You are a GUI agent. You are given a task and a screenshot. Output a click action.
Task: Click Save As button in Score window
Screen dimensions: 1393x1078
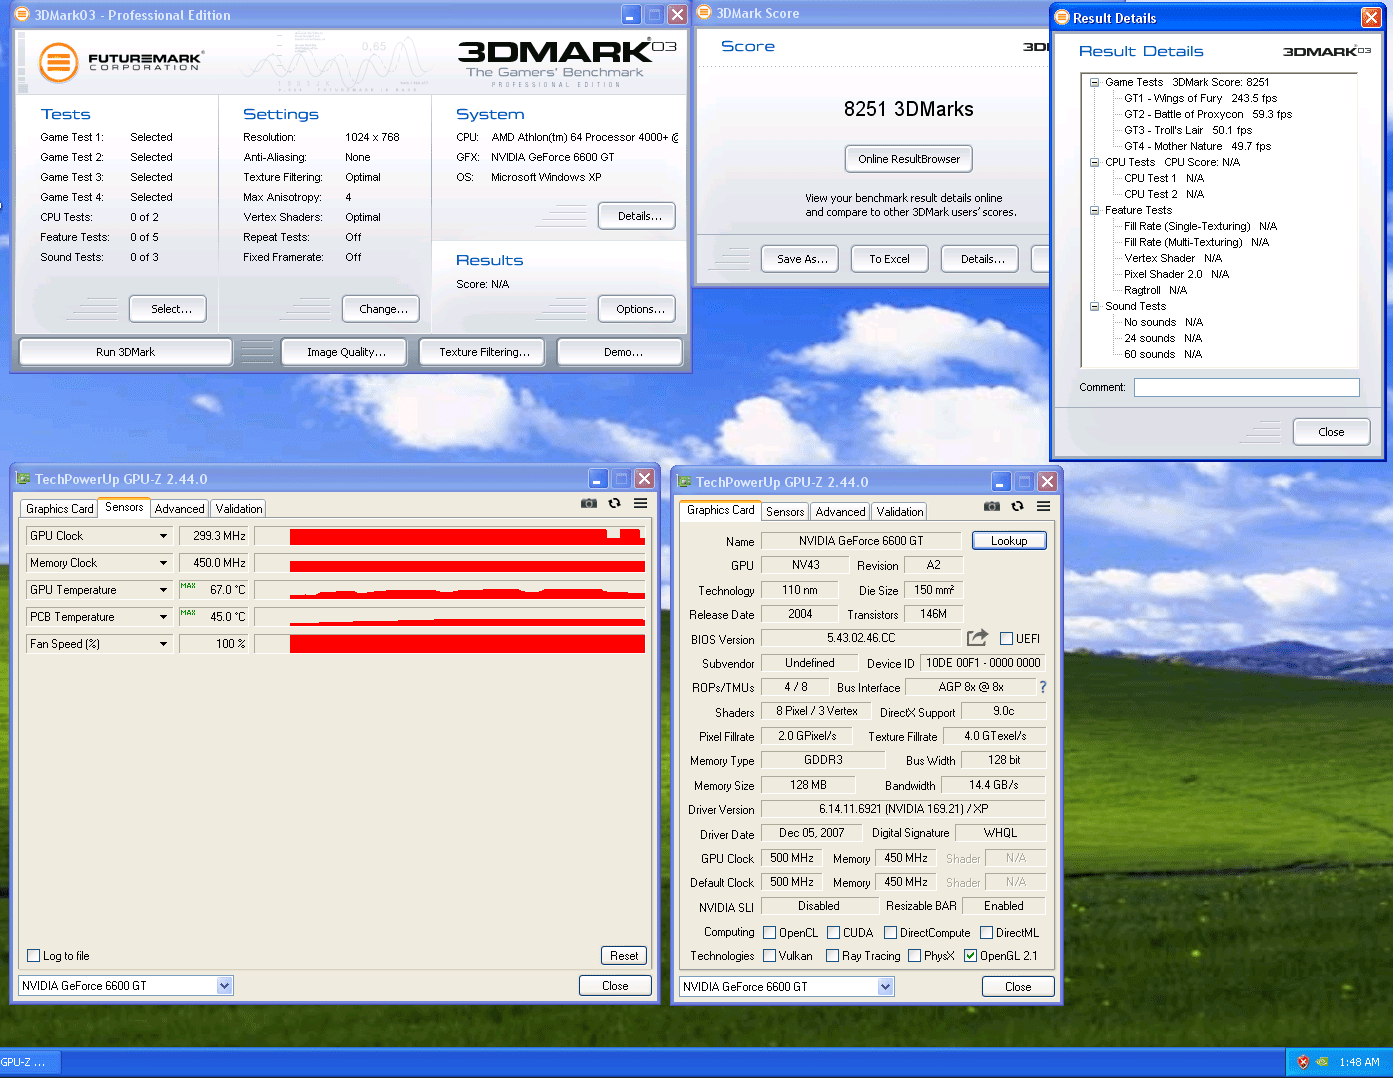(x=800, y=259)
